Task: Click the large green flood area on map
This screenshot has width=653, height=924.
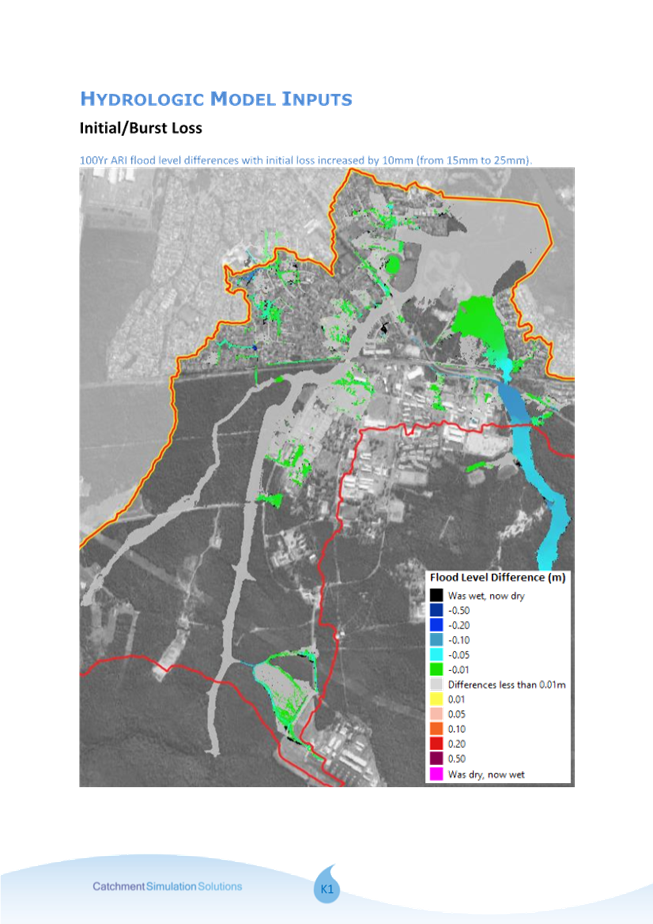Action: [x=477, y=325]
